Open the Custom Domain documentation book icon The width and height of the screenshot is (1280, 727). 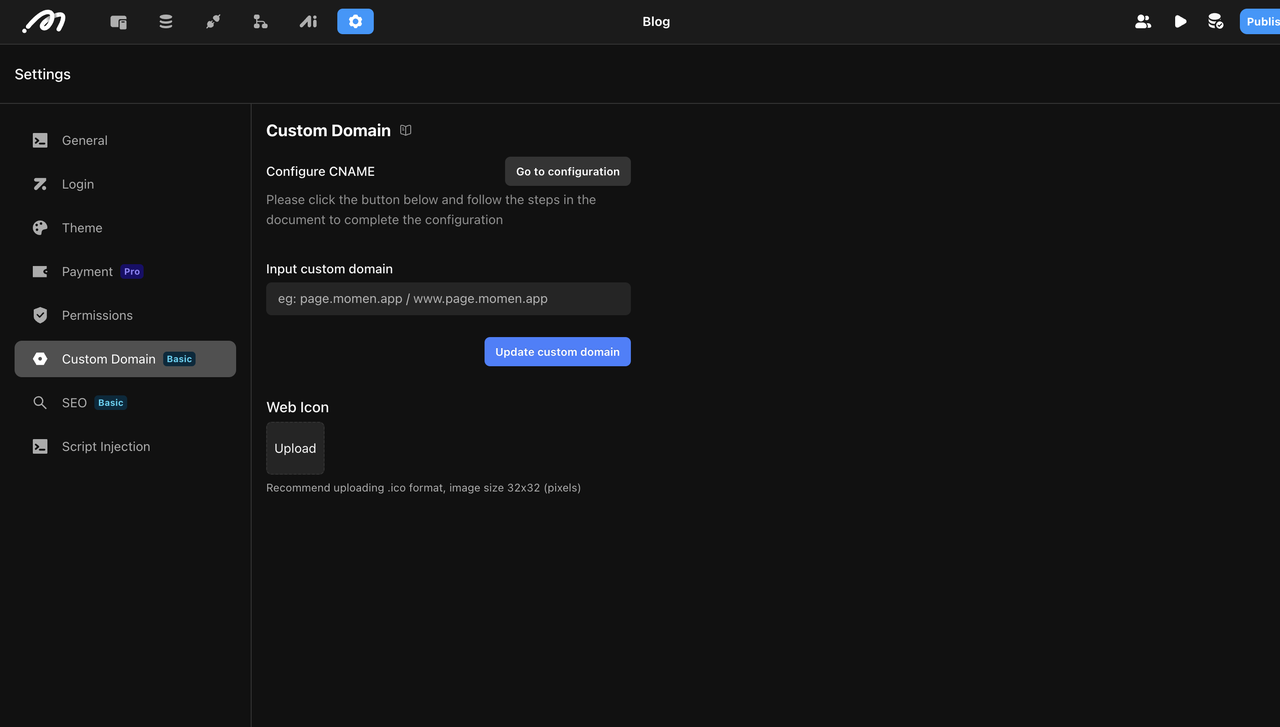[406, 130]
